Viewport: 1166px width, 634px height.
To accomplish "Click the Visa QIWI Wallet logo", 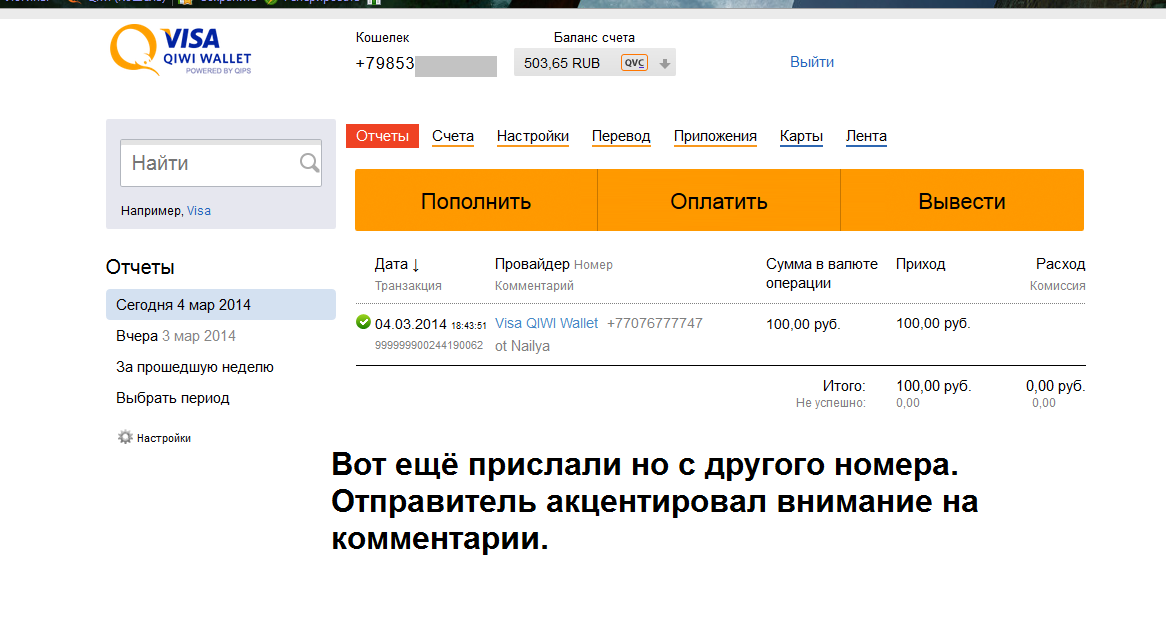I will (x=180, y=50).
